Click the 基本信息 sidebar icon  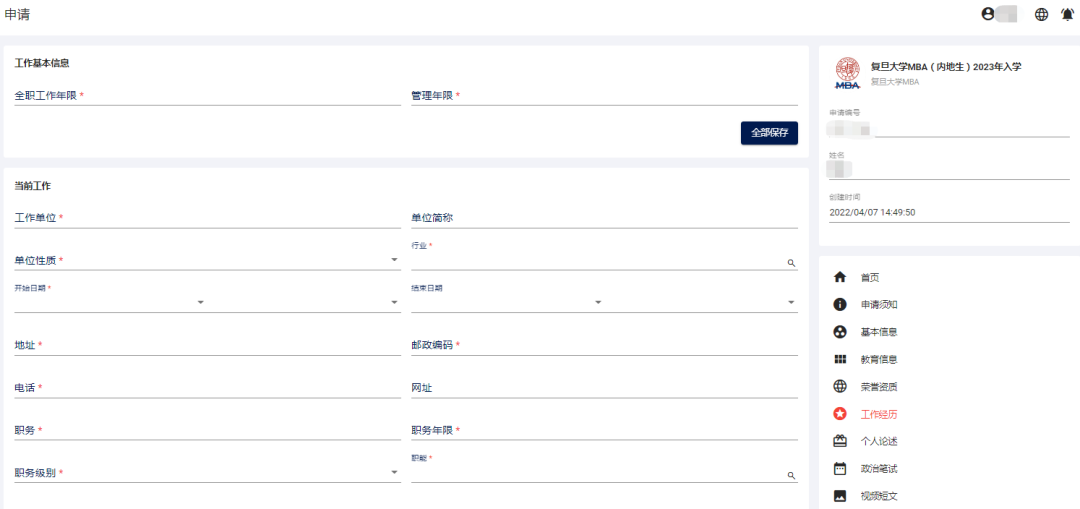[840, 332]
